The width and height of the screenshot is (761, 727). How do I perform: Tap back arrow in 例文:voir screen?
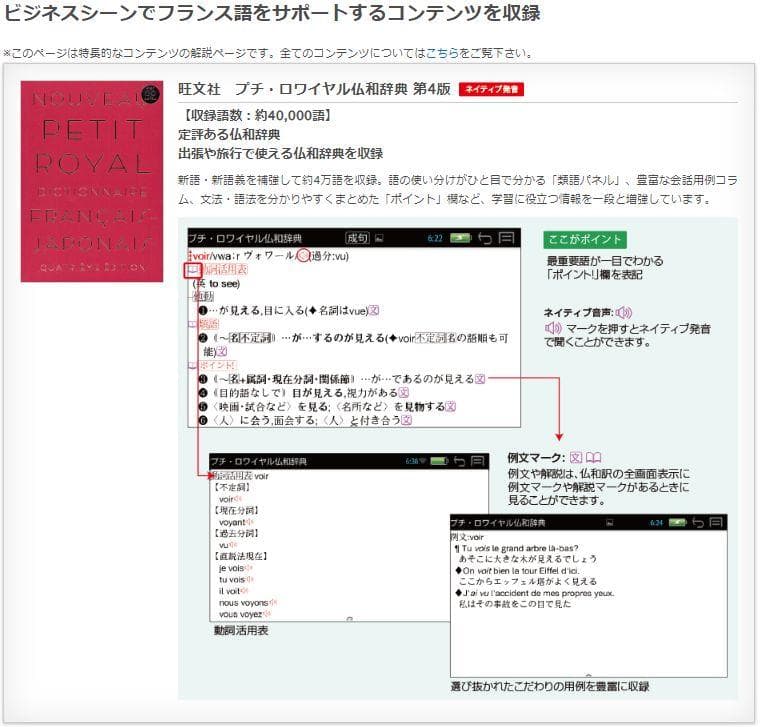click(x=698, y=523)
